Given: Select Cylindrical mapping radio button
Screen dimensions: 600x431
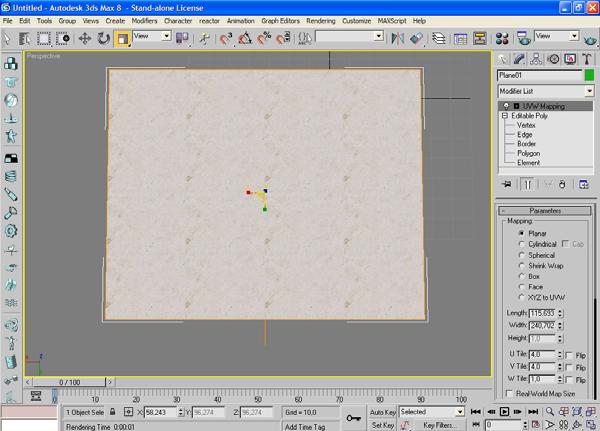Looking at the screenshot, I should [x=522, y=244].
